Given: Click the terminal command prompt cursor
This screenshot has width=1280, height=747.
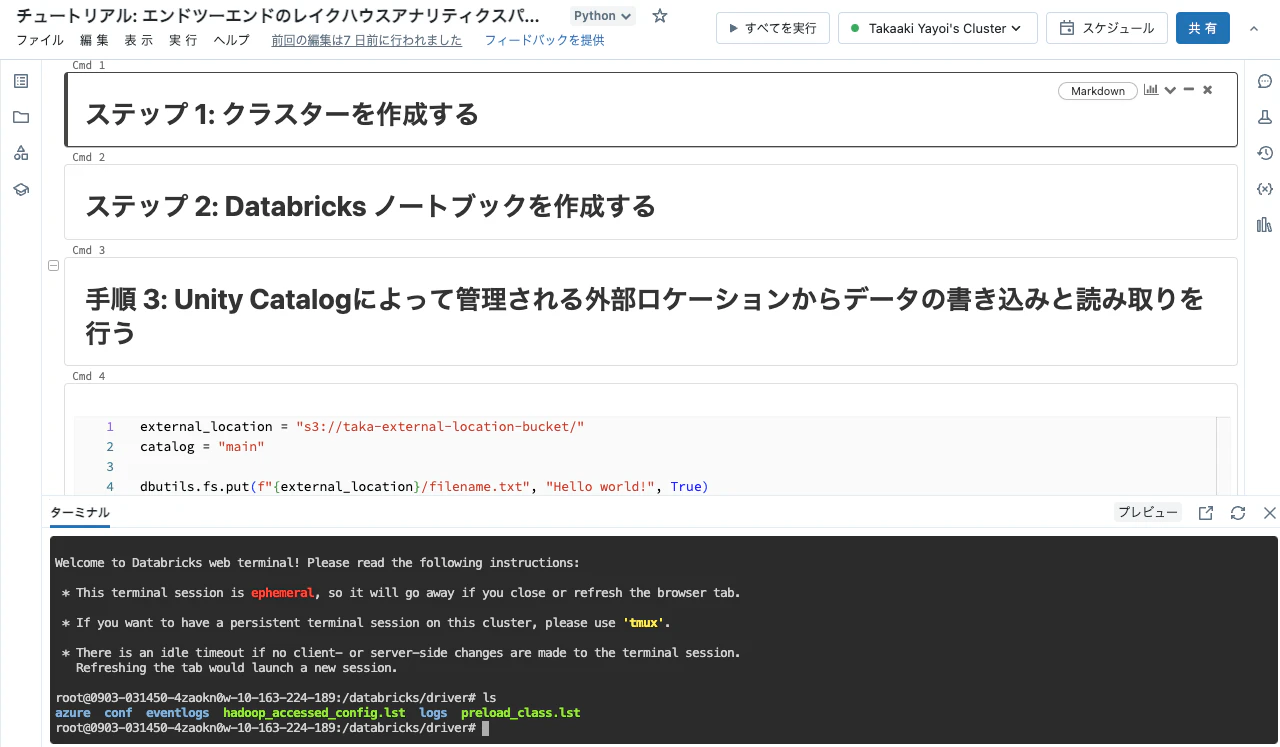Looking at the screenshot, I should pos(486,728).
